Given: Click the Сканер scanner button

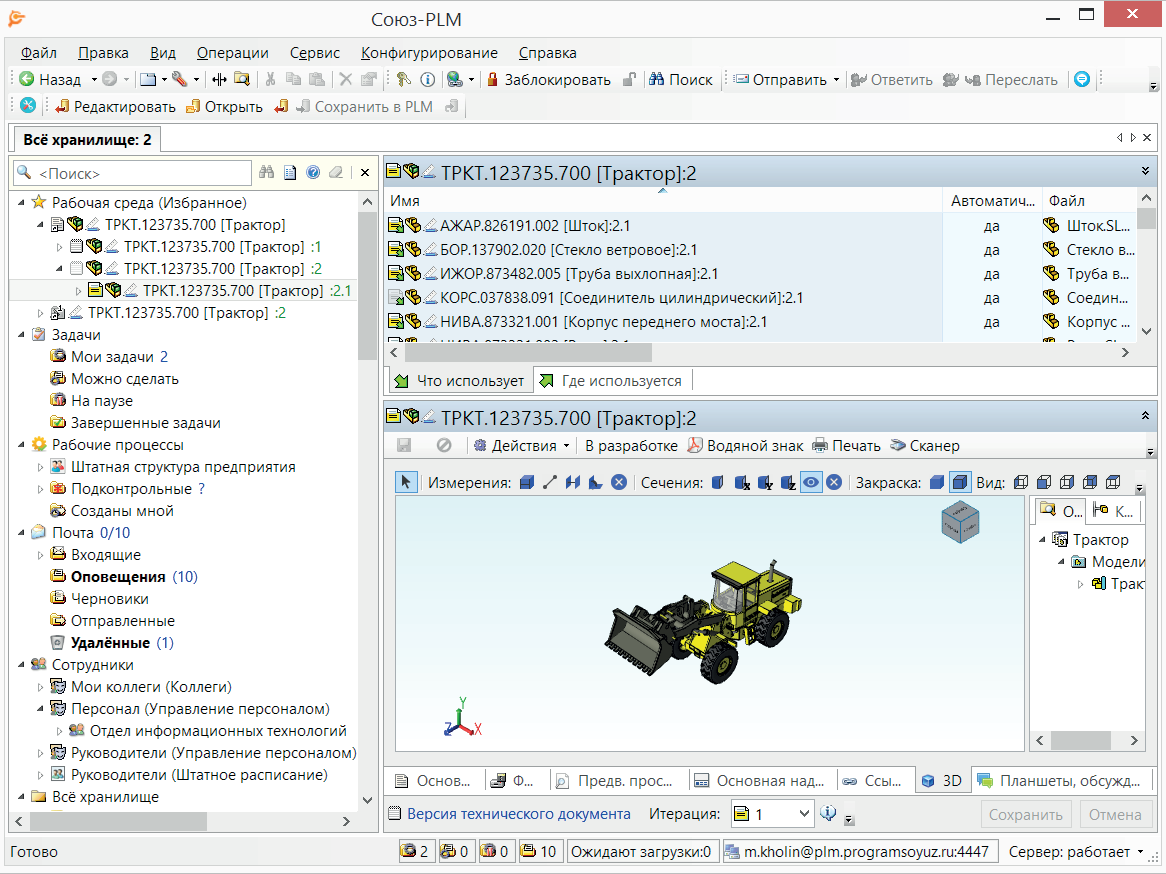Looking at the screenshot, I should tap(924, 446).
